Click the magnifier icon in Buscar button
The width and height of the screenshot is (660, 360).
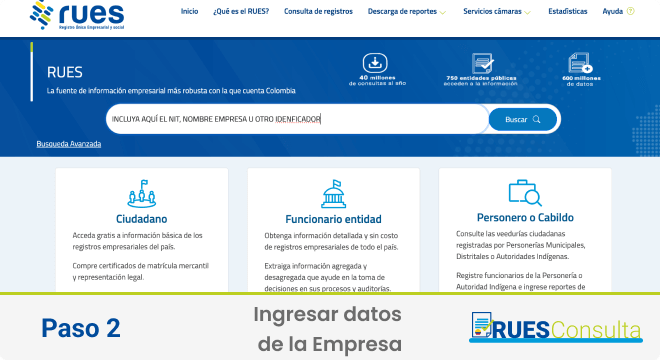[x=536, y=120]
